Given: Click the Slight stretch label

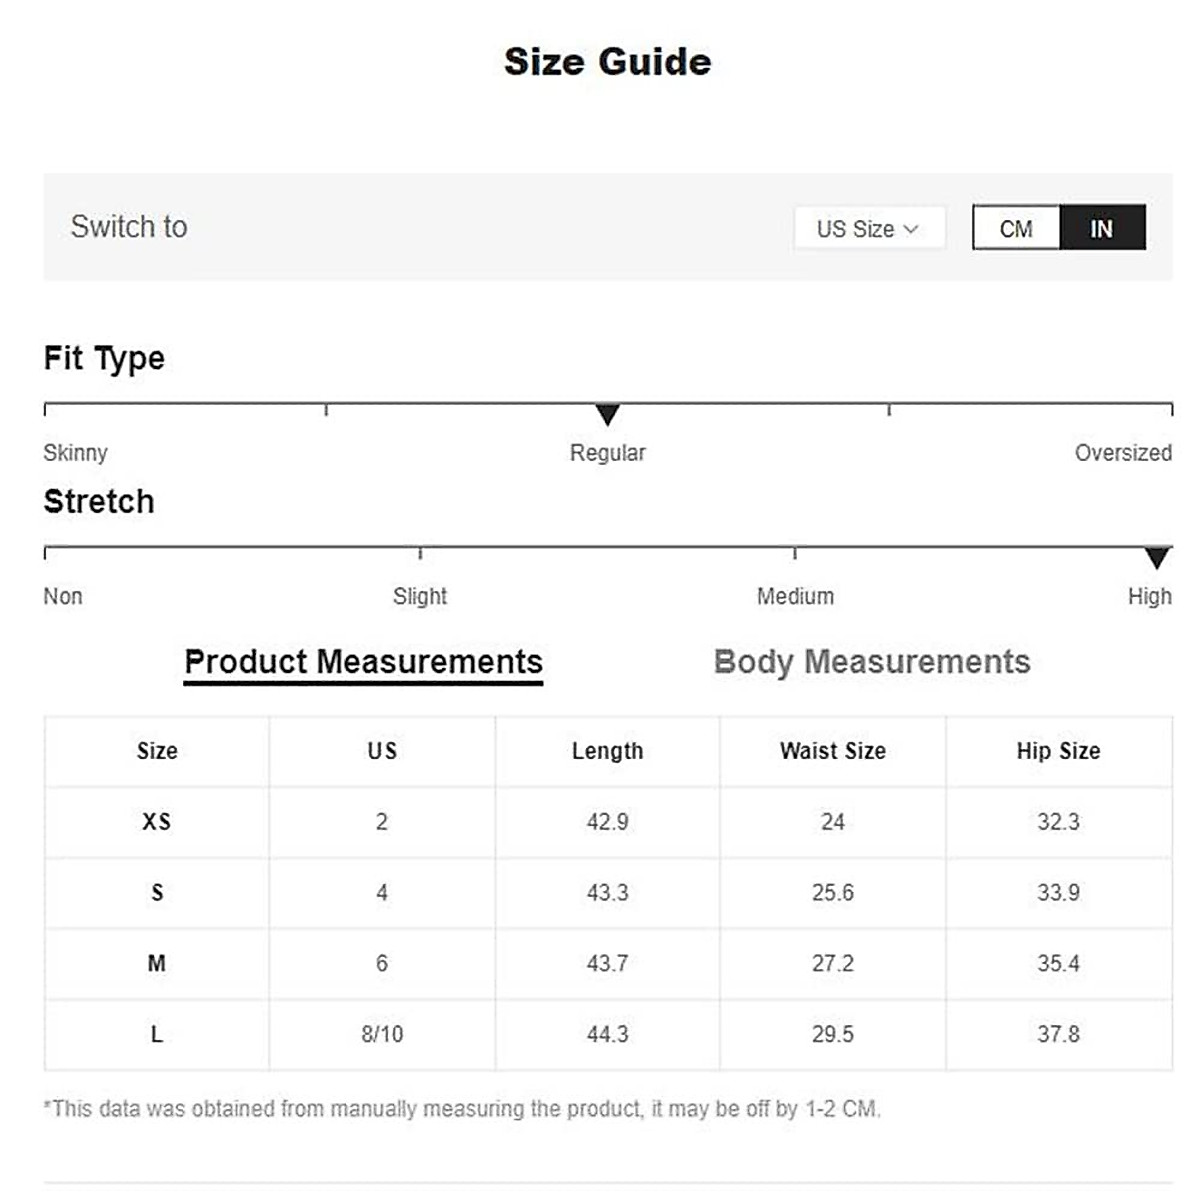Looking at the screenshot, I should [x=420, y=597].
